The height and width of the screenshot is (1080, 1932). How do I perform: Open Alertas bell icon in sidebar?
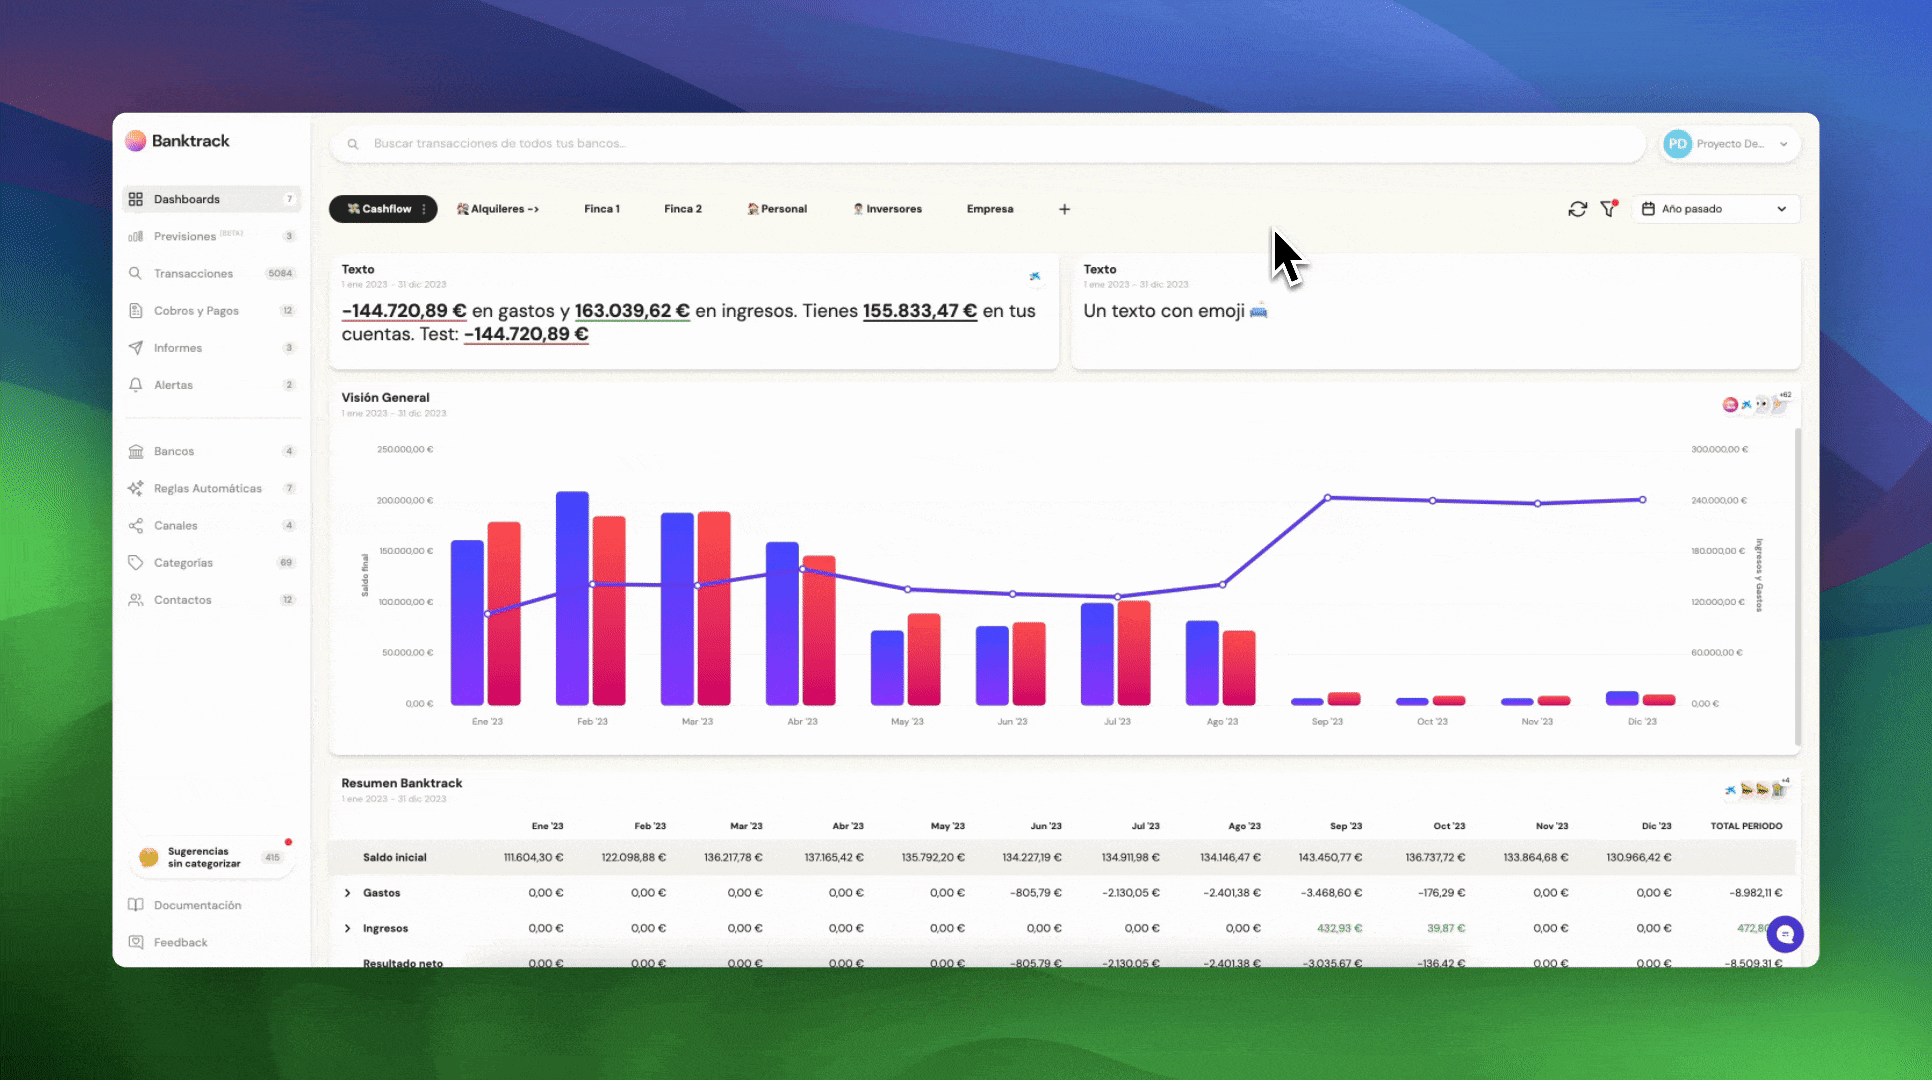pos(136,385)
